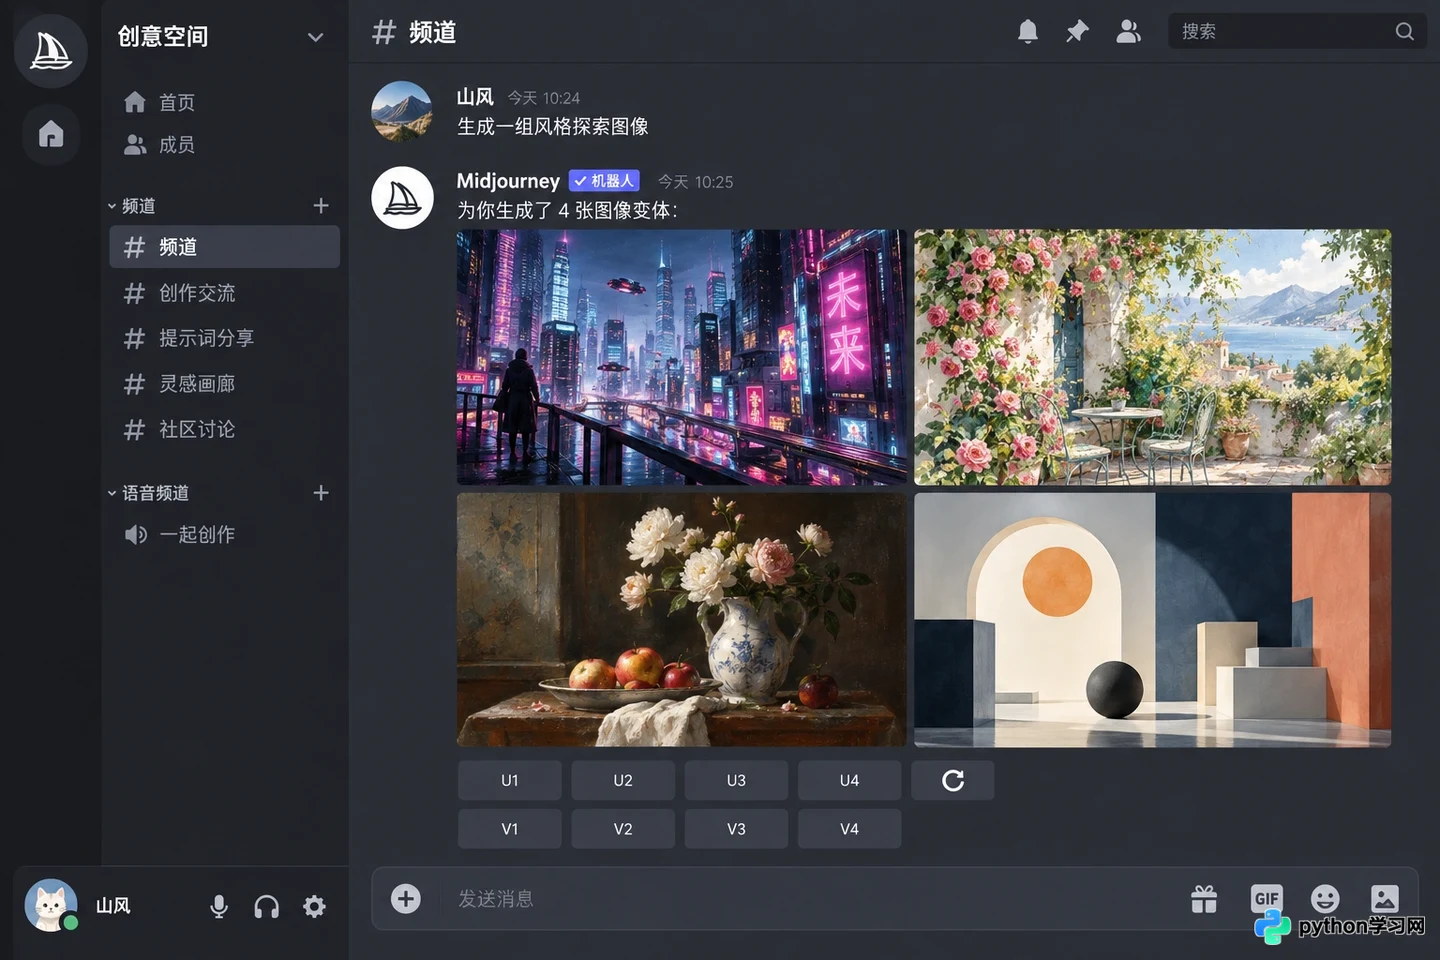Add a new voice channel under 语音频道

tap(321, 493)
